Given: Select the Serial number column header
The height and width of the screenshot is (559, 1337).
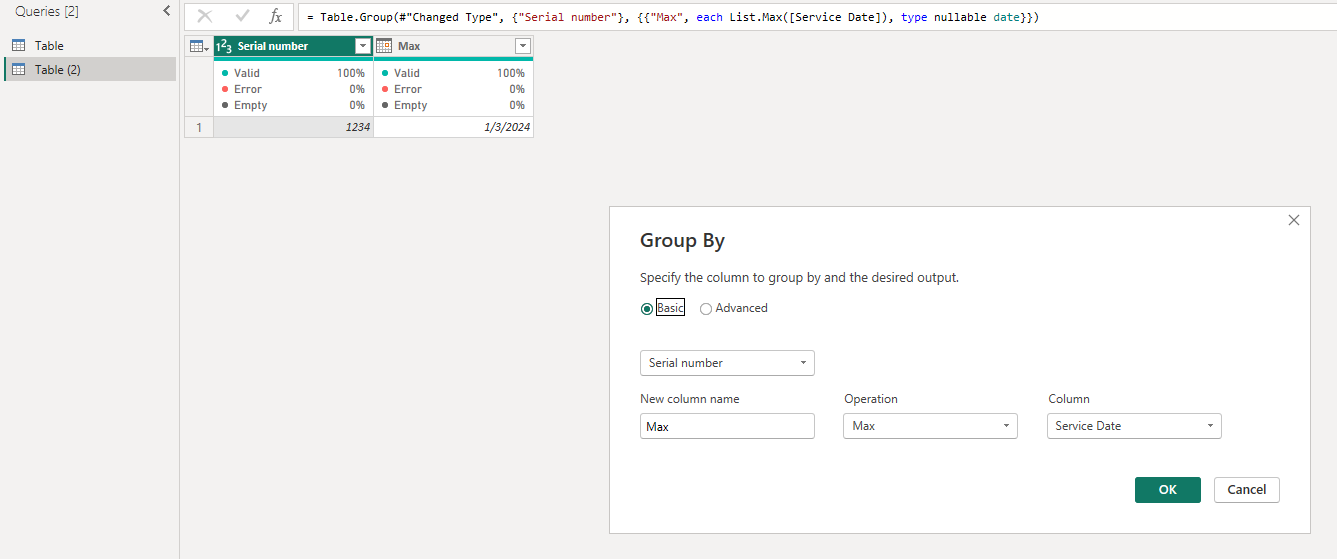Looking at the screenshot, I should (x=293, y=46).
